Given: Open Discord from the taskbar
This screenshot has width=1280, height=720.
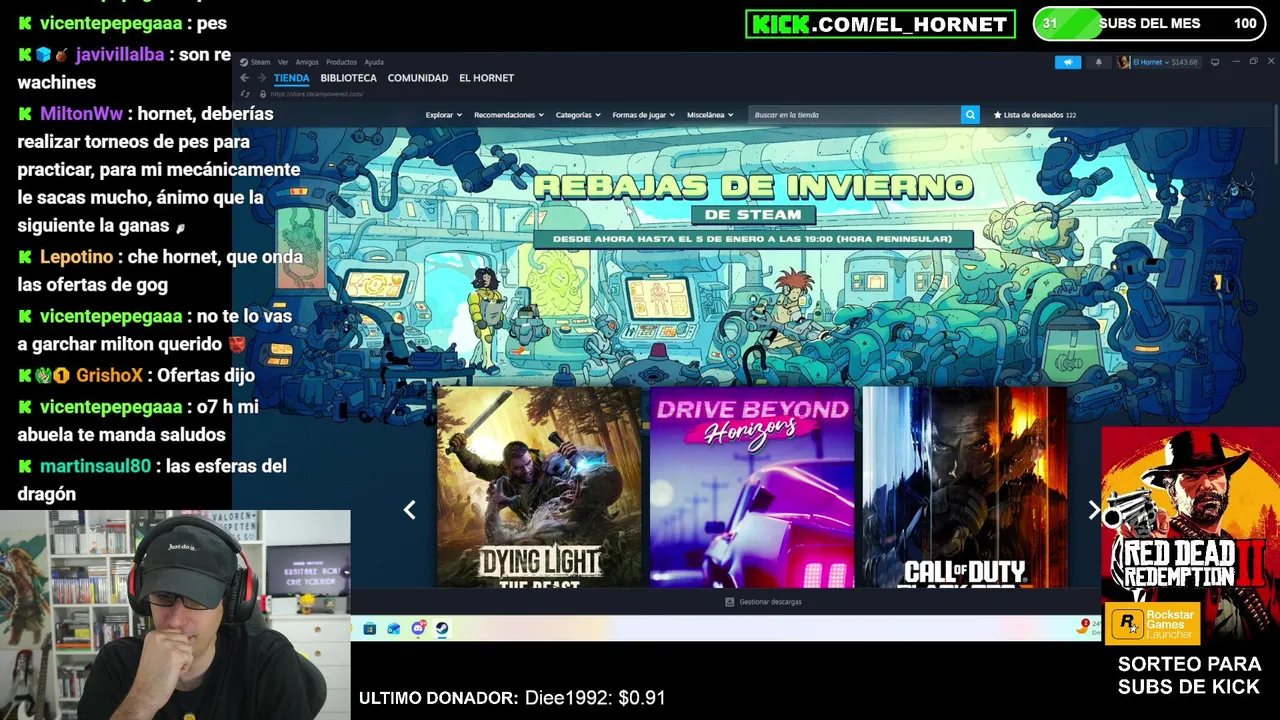Looking at the screenshot, I should [x=418, y=629].
